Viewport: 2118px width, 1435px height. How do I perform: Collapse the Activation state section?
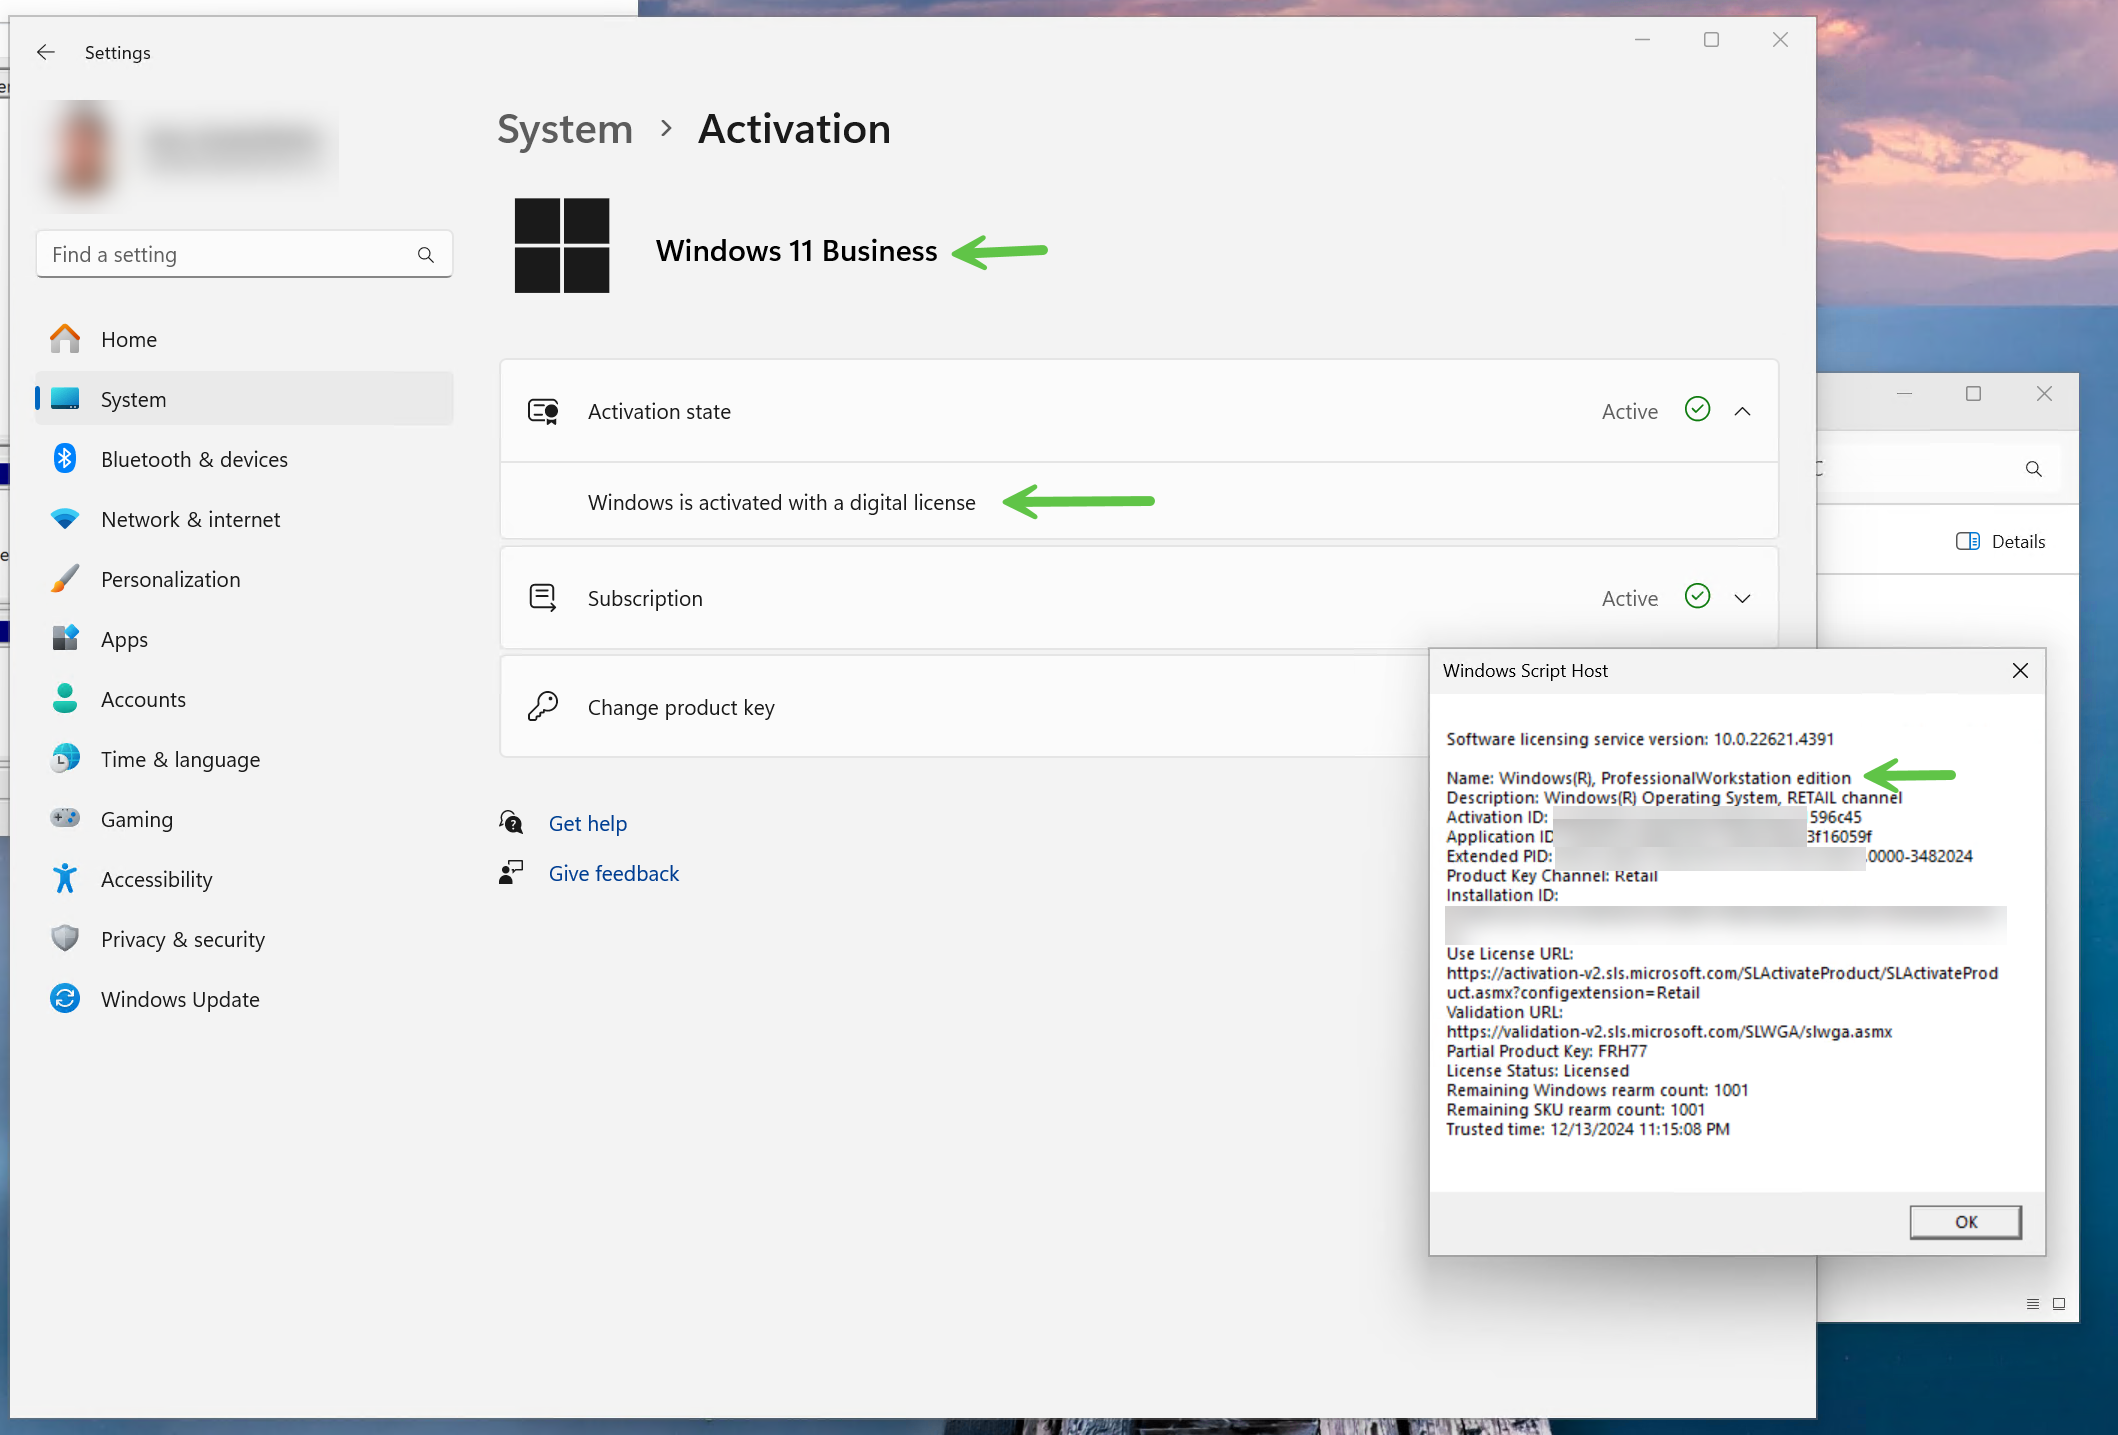1742,411
